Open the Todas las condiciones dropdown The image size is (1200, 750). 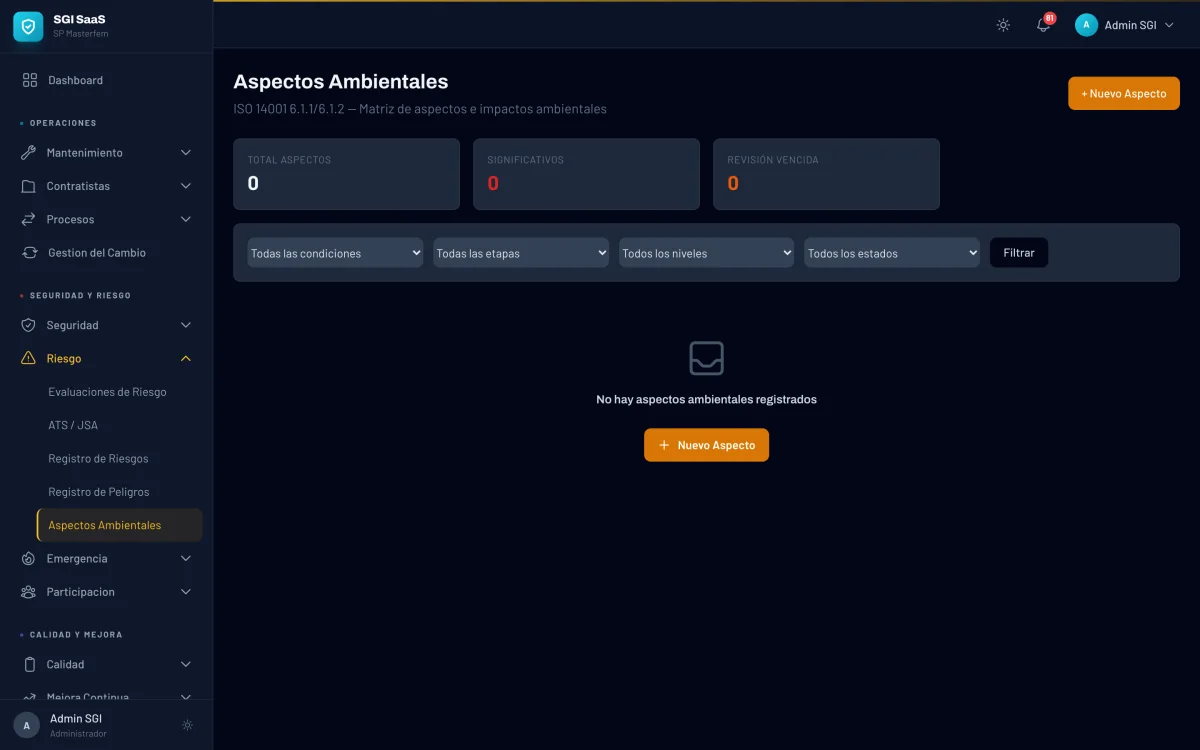335,253
